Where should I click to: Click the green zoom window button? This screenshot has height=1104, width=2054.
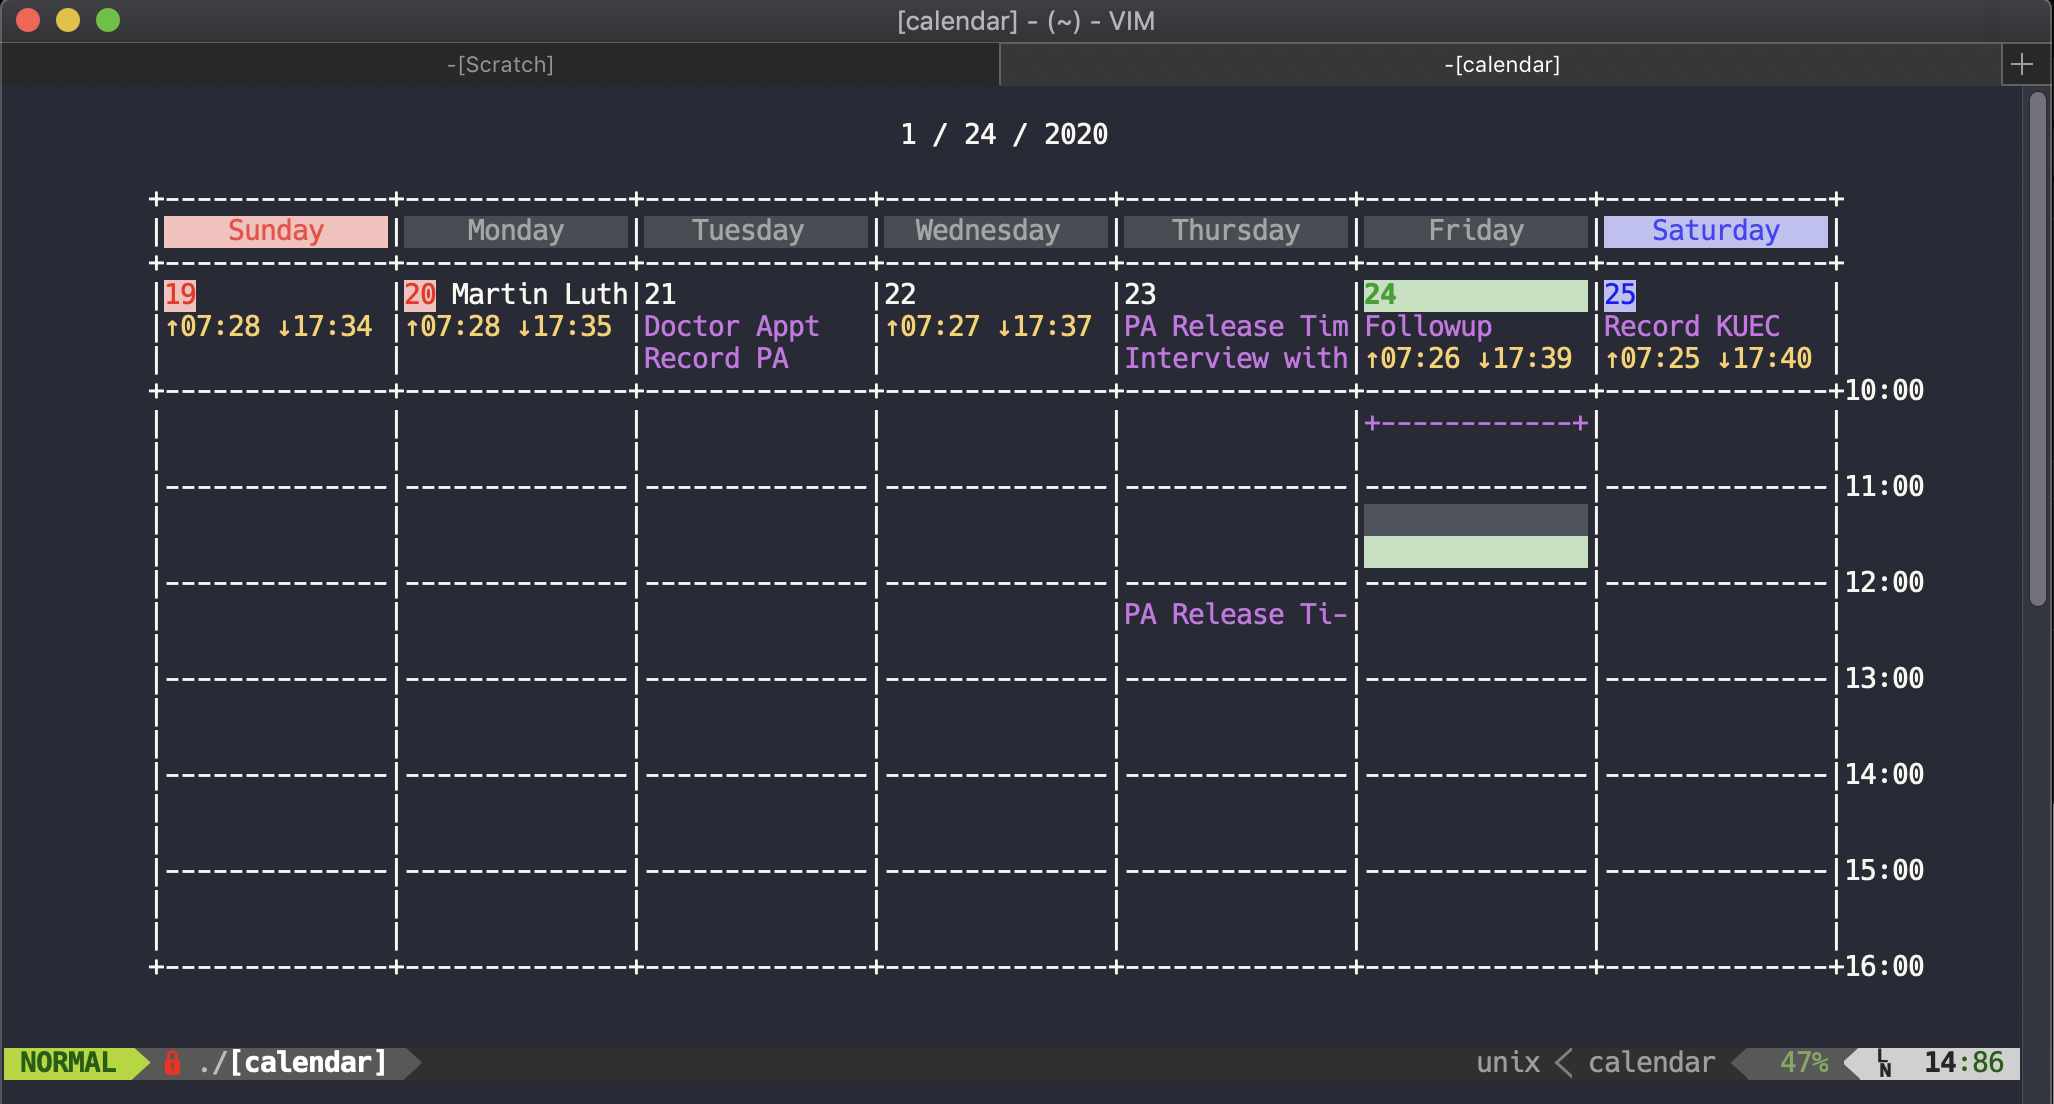click(x=107, y=20)
